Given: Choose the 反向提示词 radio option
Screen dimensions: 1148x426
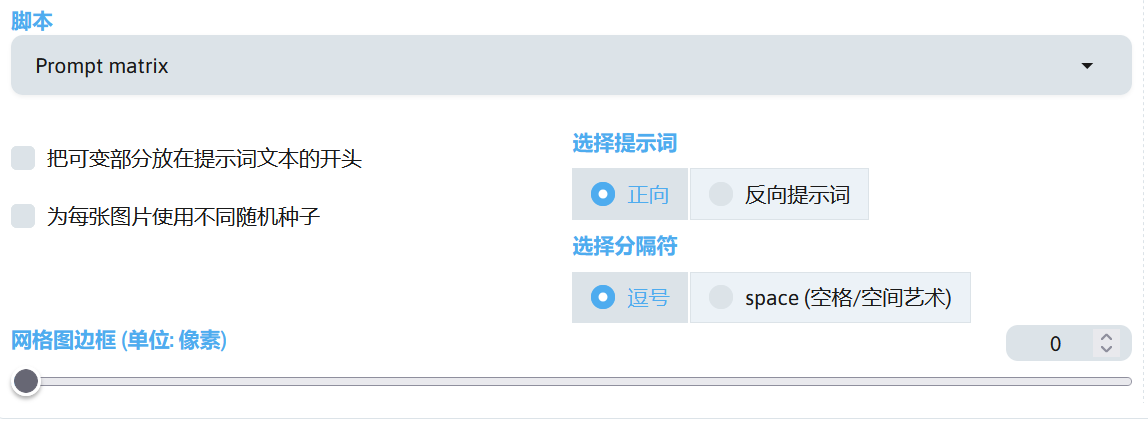Looking at the screenshot, I should (721, 194).
